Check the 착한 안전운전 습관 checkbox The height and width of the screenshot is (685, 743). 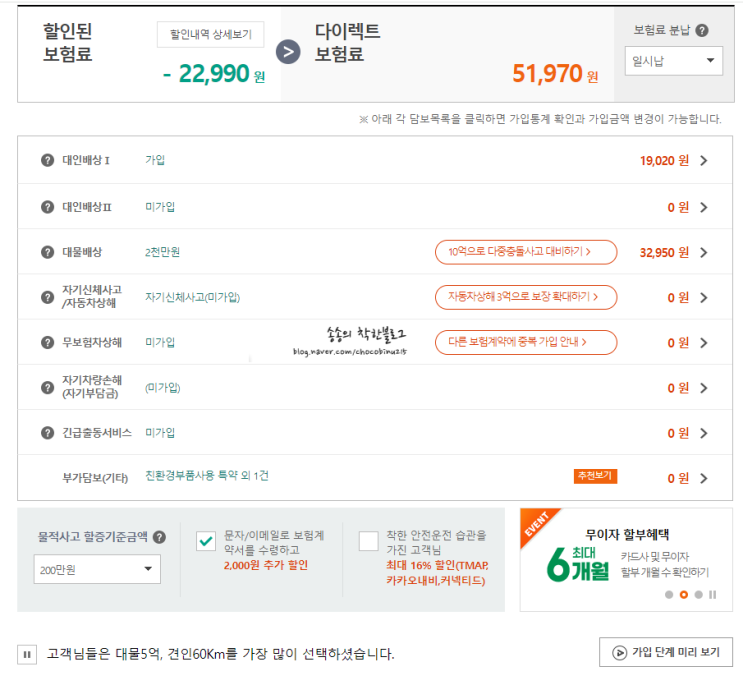click(x=368, y=541)
